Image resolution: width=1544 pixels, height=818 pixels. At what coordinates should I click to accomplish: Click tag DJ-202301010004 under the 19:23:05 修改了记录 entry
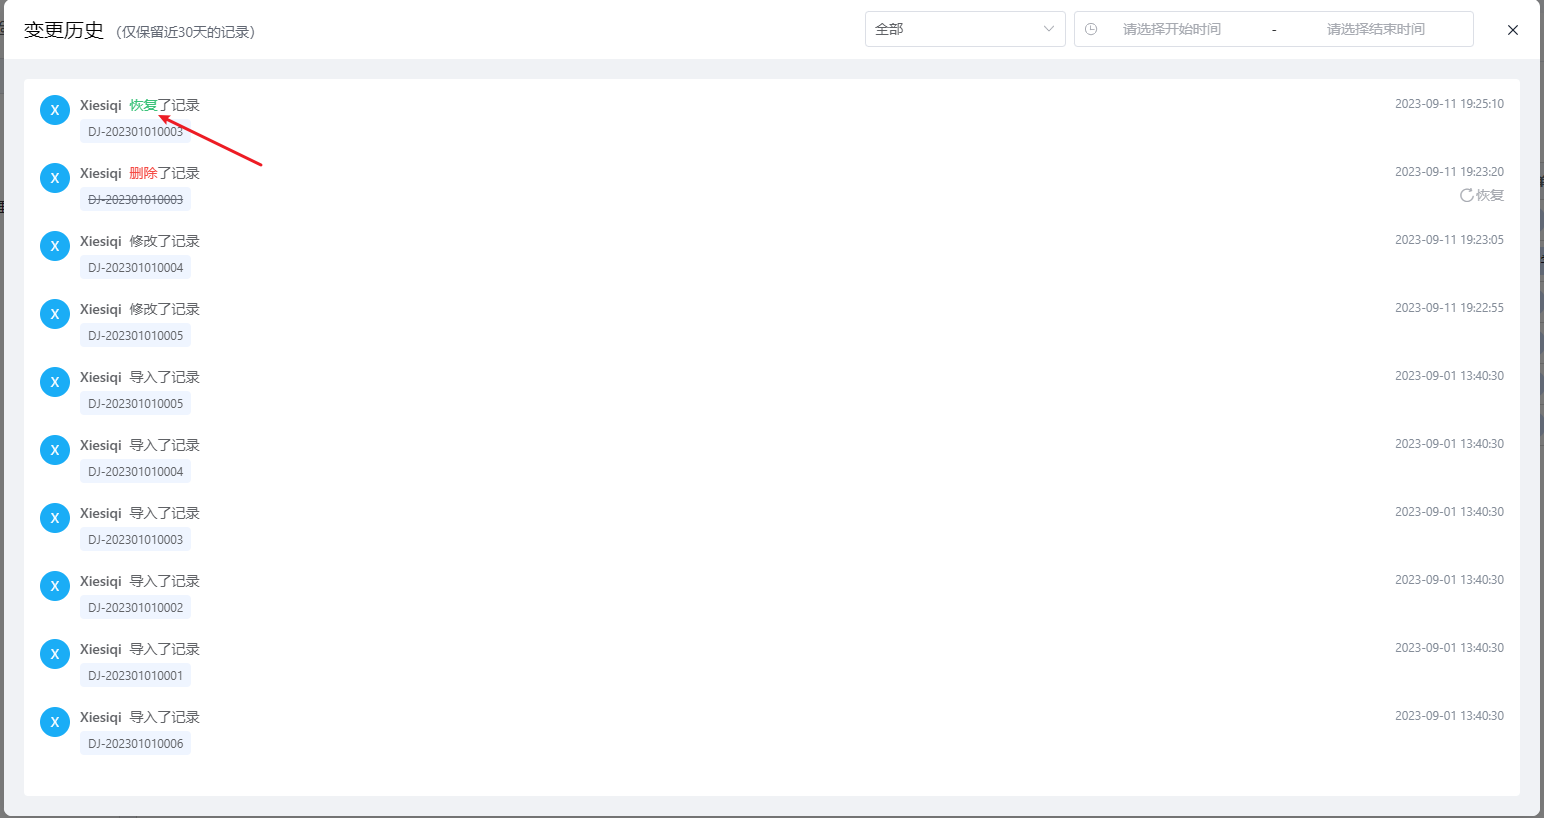(135, 267)
